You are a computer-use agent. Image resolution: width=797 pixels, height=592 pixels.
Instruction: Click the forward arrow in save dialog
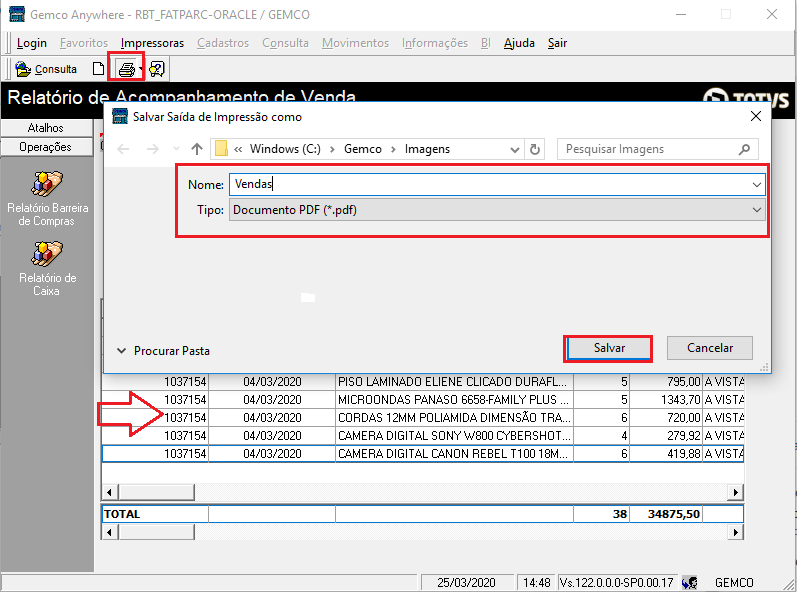pos(152,149)
